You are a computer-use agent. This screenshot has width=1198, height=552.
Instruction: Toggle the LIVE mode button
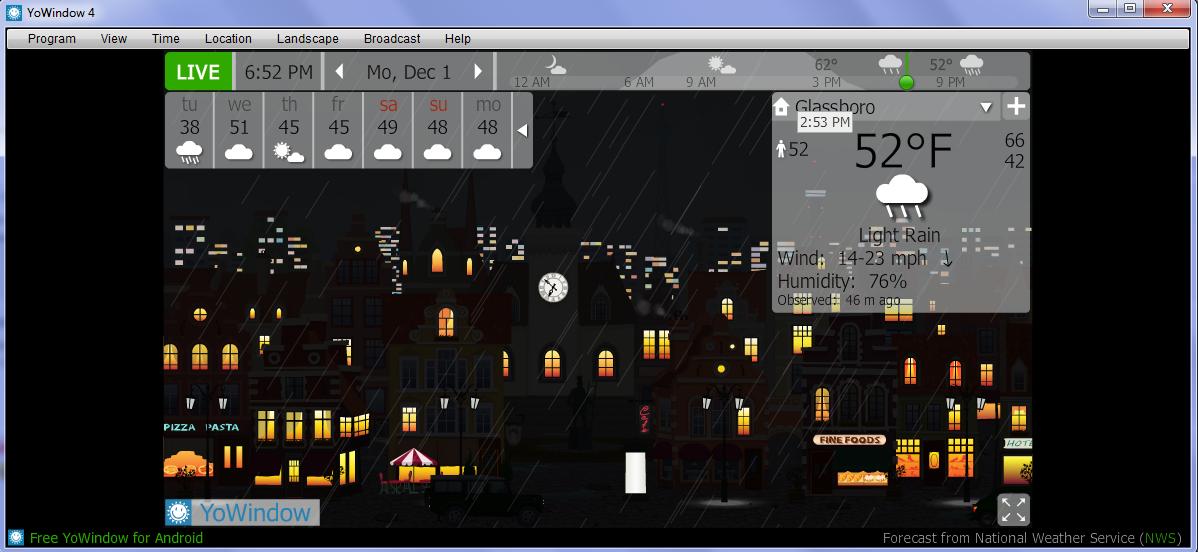tap(198, 72)
